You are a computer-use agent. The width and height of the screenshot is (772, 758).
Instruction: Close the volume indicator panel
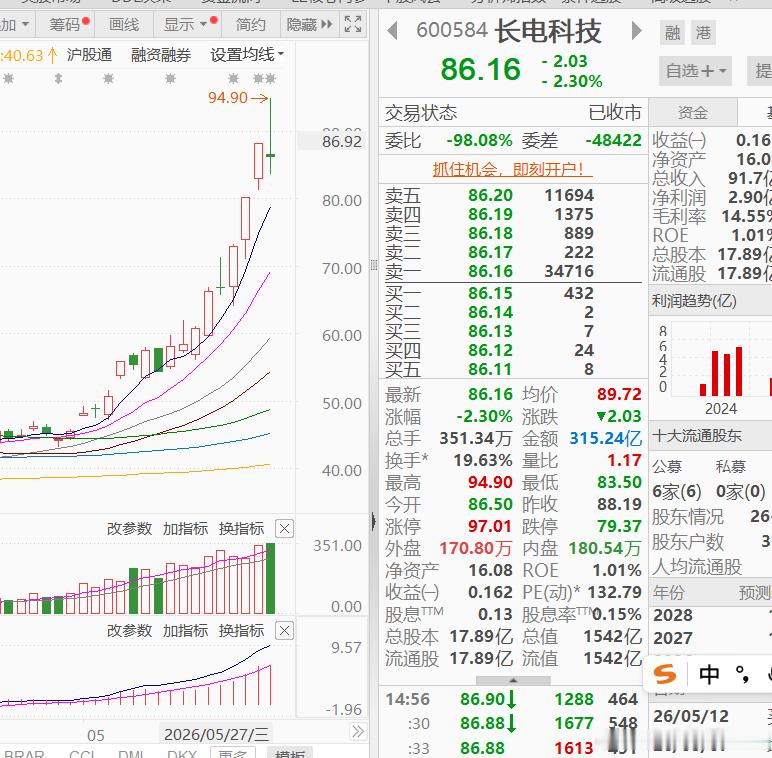284,529
